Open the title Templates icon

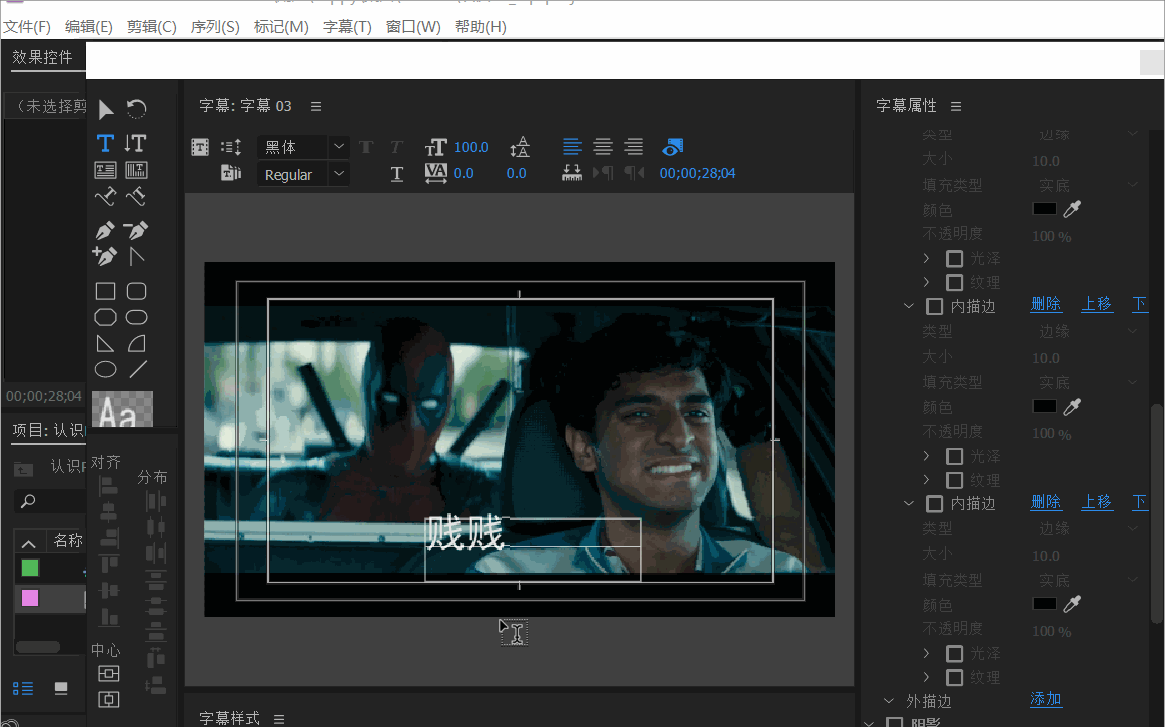(231, 173)
